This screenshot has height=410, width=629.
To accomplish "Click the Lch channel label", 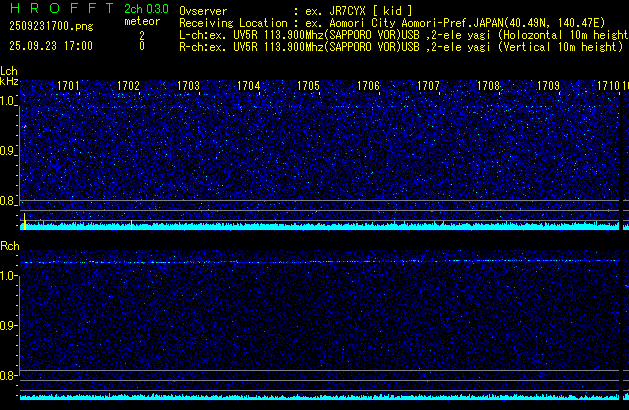I will coord(9,71).
